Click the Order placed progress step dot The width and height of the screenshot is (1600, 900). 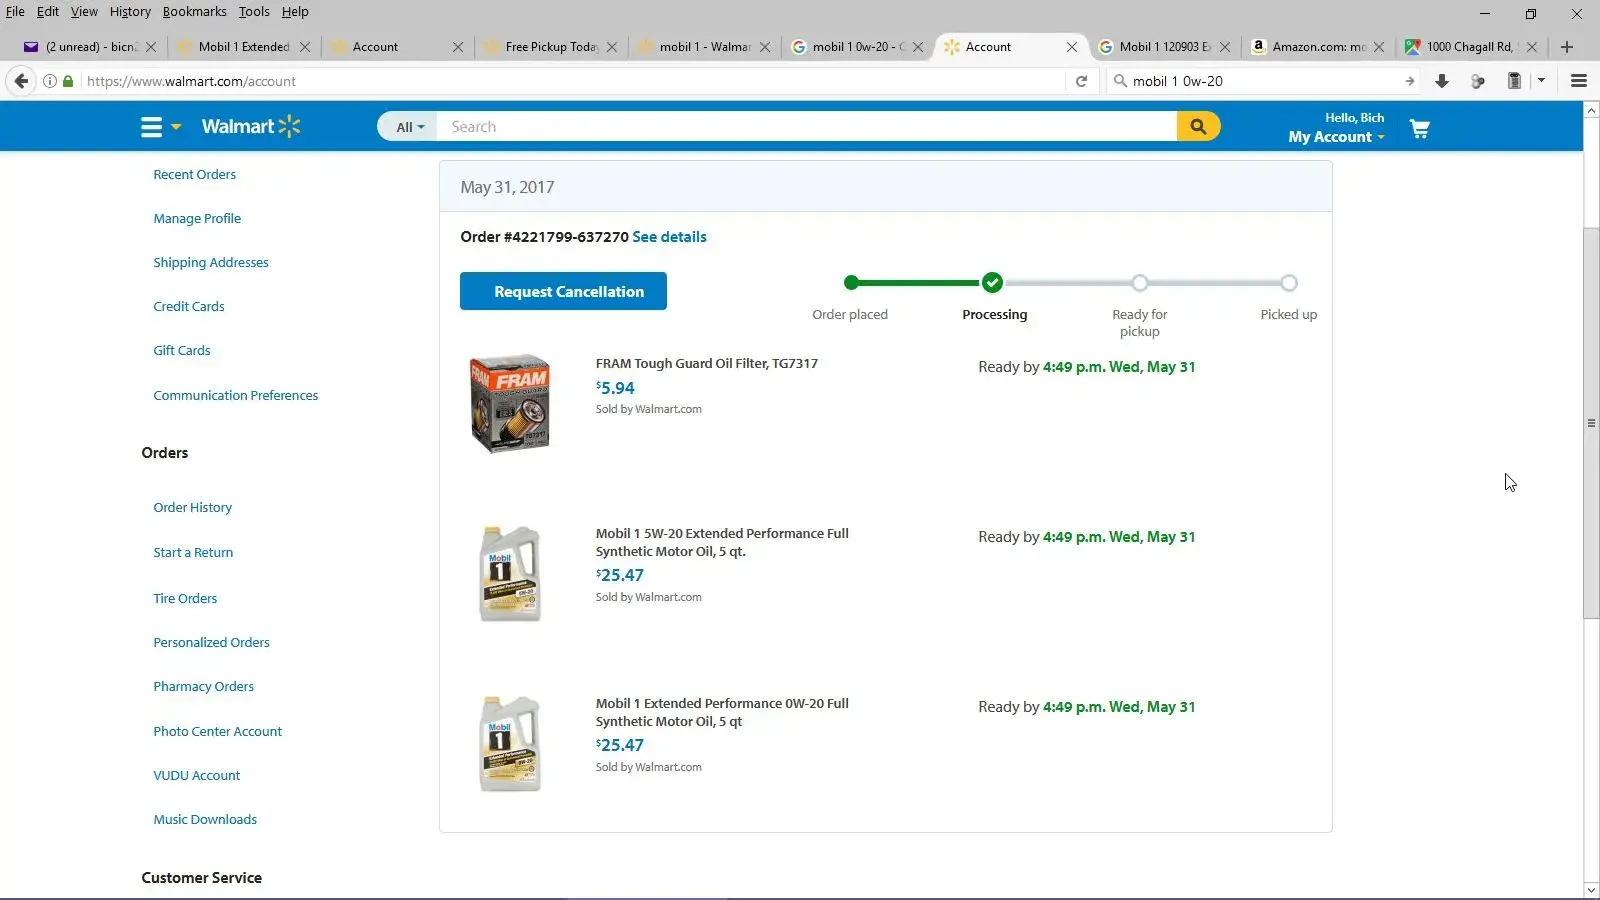click(851, 283)
